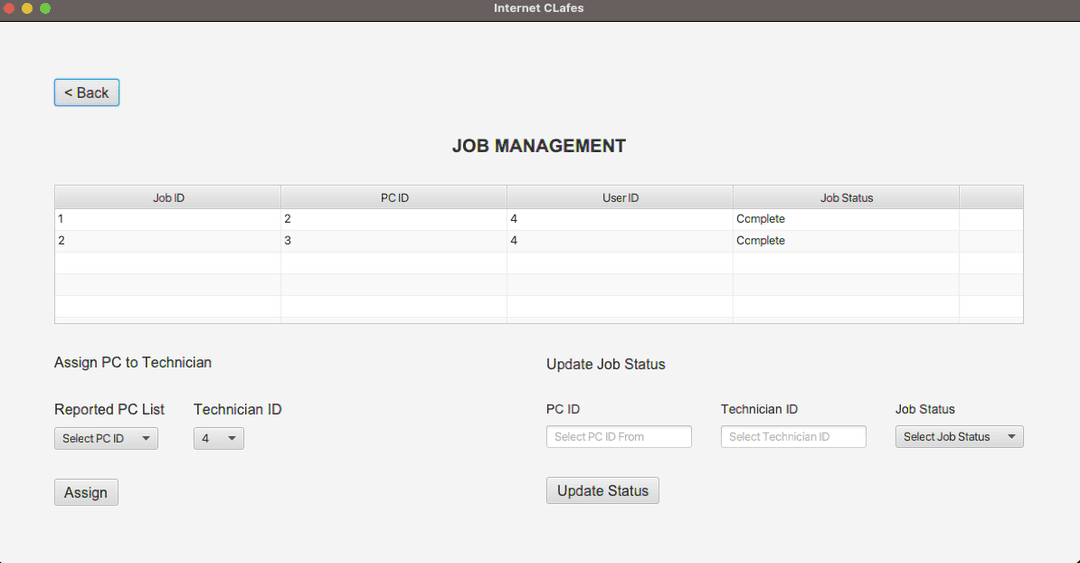The height and width of the screenshot is (563, 1080).
Task: Minimize the window with the yellow button
Action: (27, 8)
